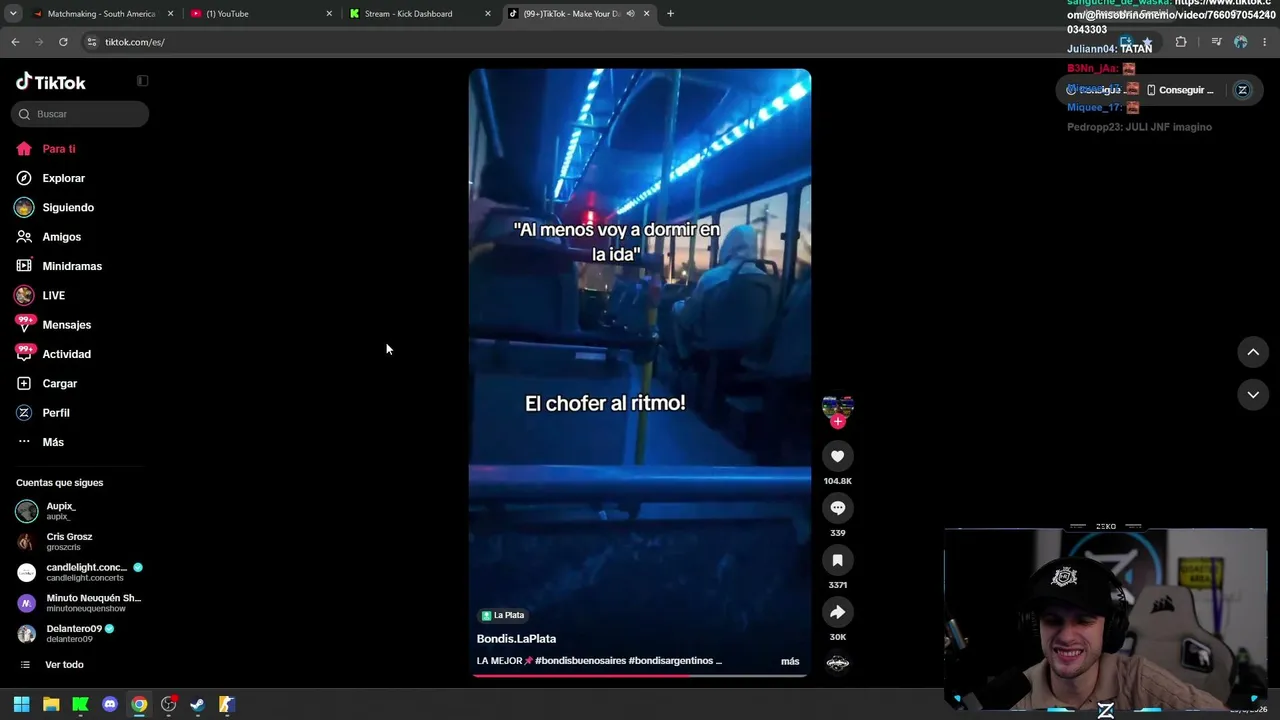Screen dimensions: 1280x720
Task: Go to the previous video
Action: [1253, 352]
